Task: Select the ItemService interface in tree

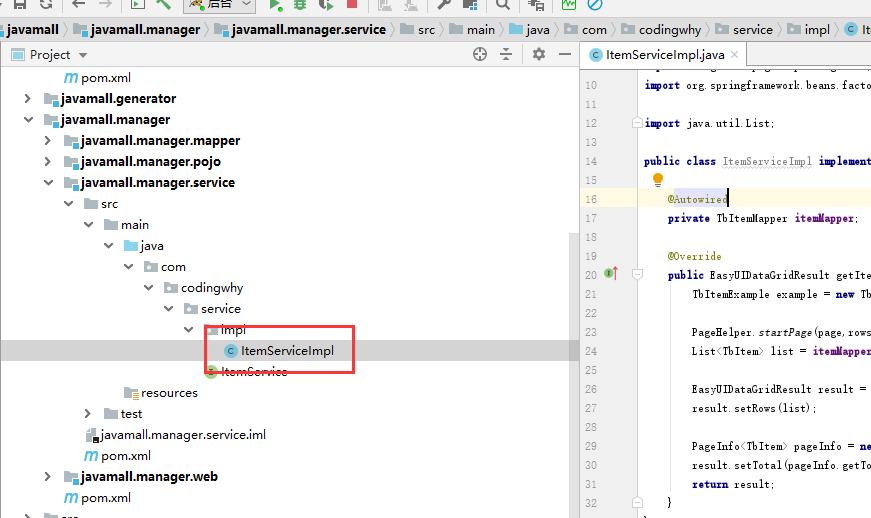Action: coord(253,372)
